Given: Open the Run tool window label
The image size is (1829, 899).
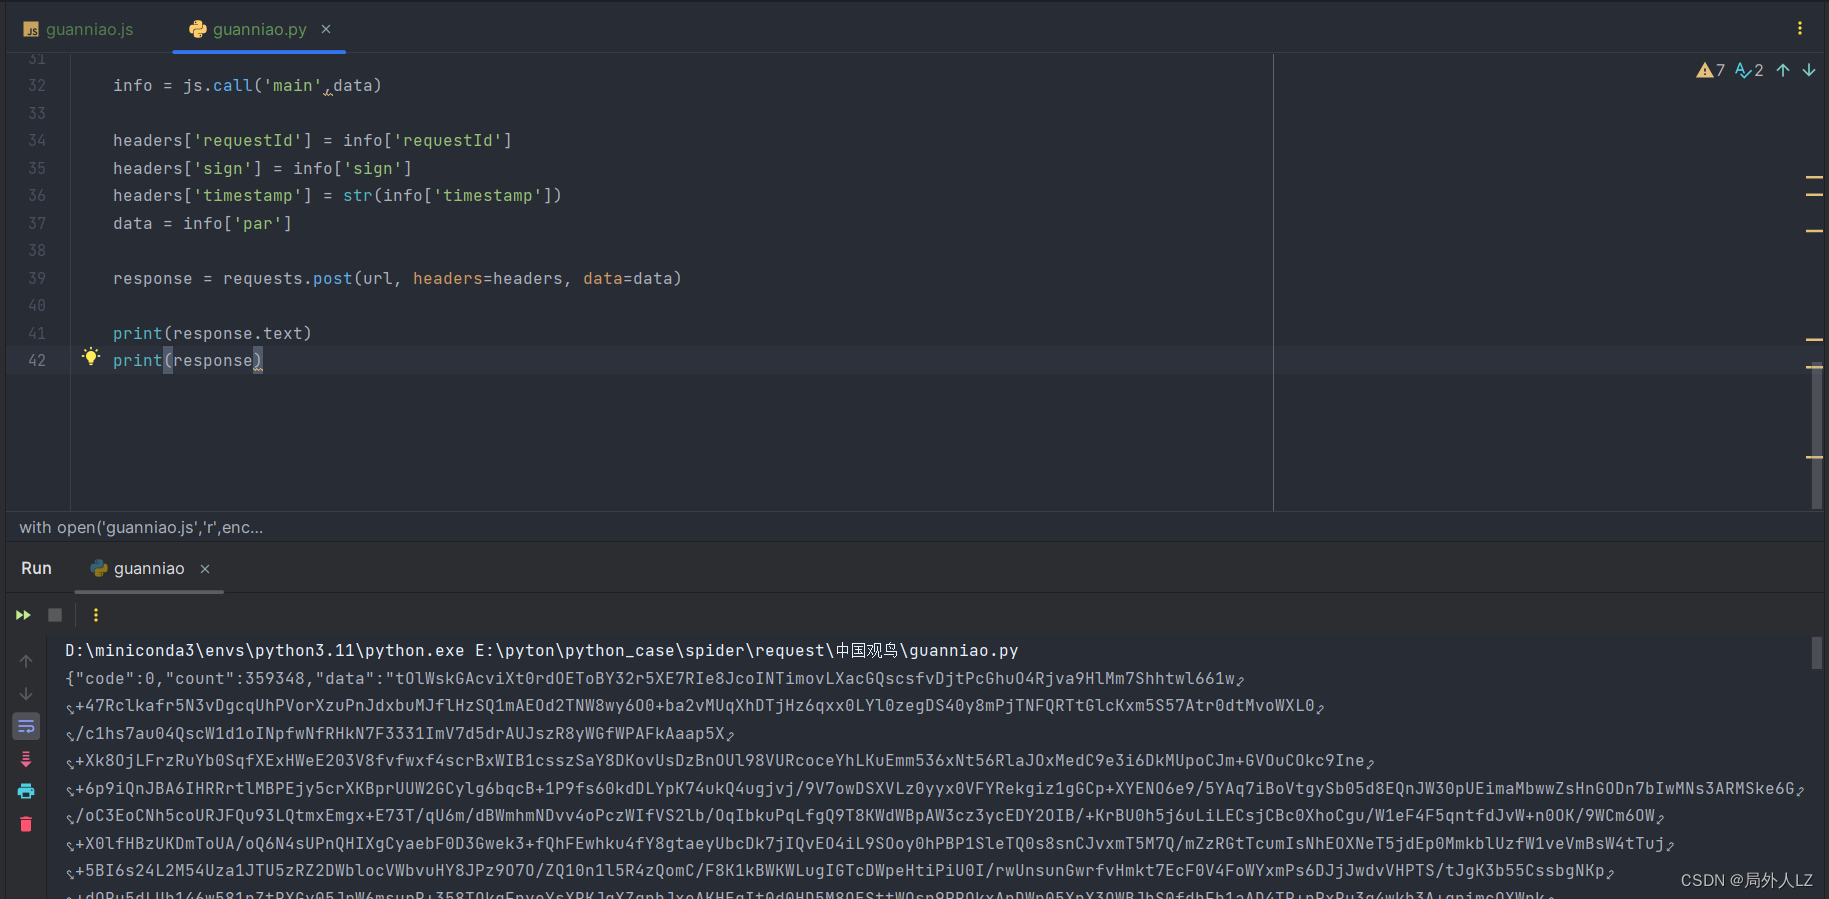Looking at the screenshot, I should (36, 568).
